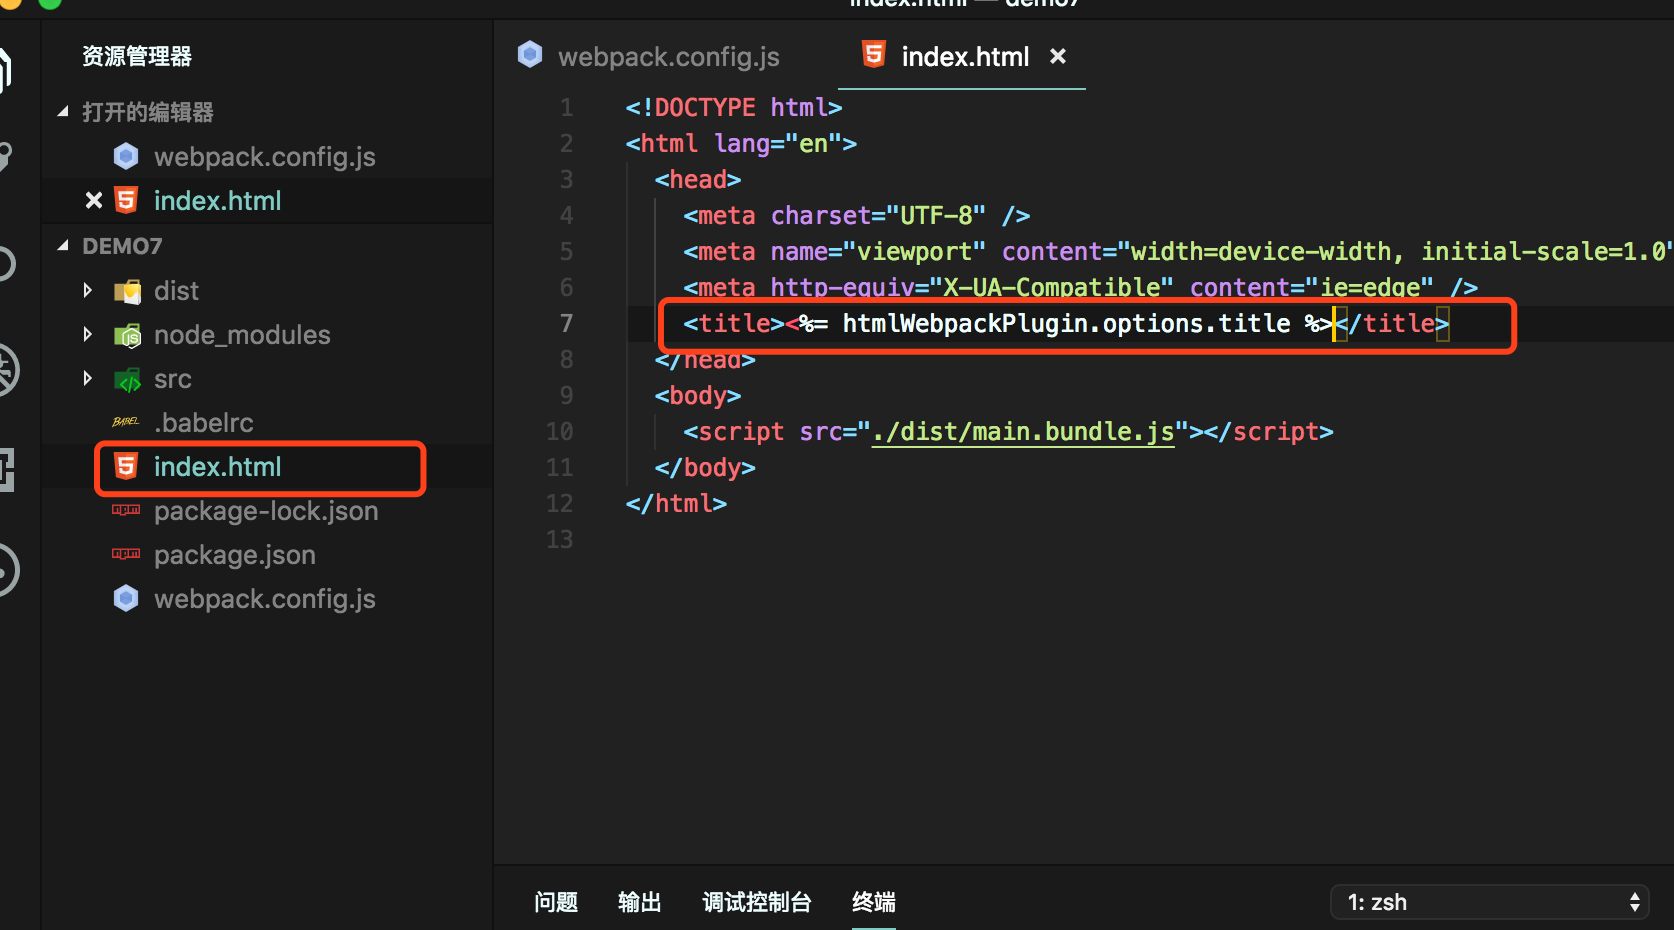Click npm icon beside package.json
The height and width of the screenshot is (930, 1674).
126,554
